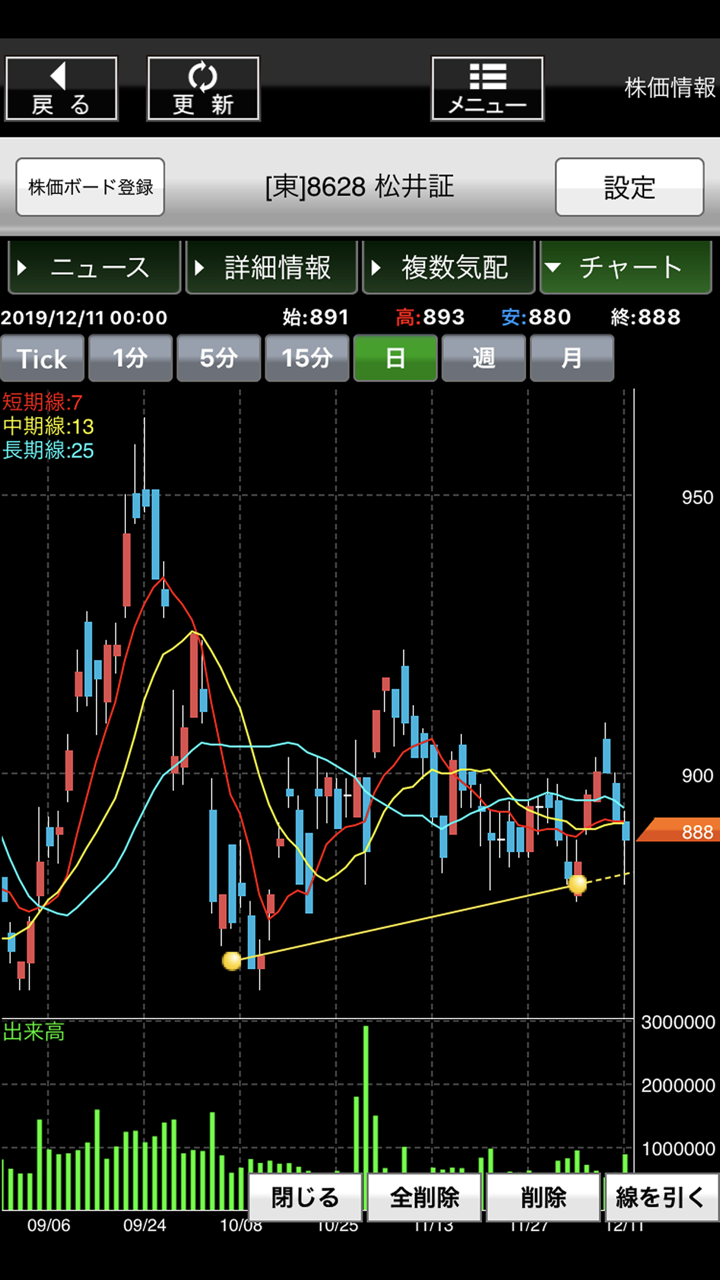Tap the back arrow 戻る button
Viewport: 720px width, 1280px height.
(x=61, y=89)
